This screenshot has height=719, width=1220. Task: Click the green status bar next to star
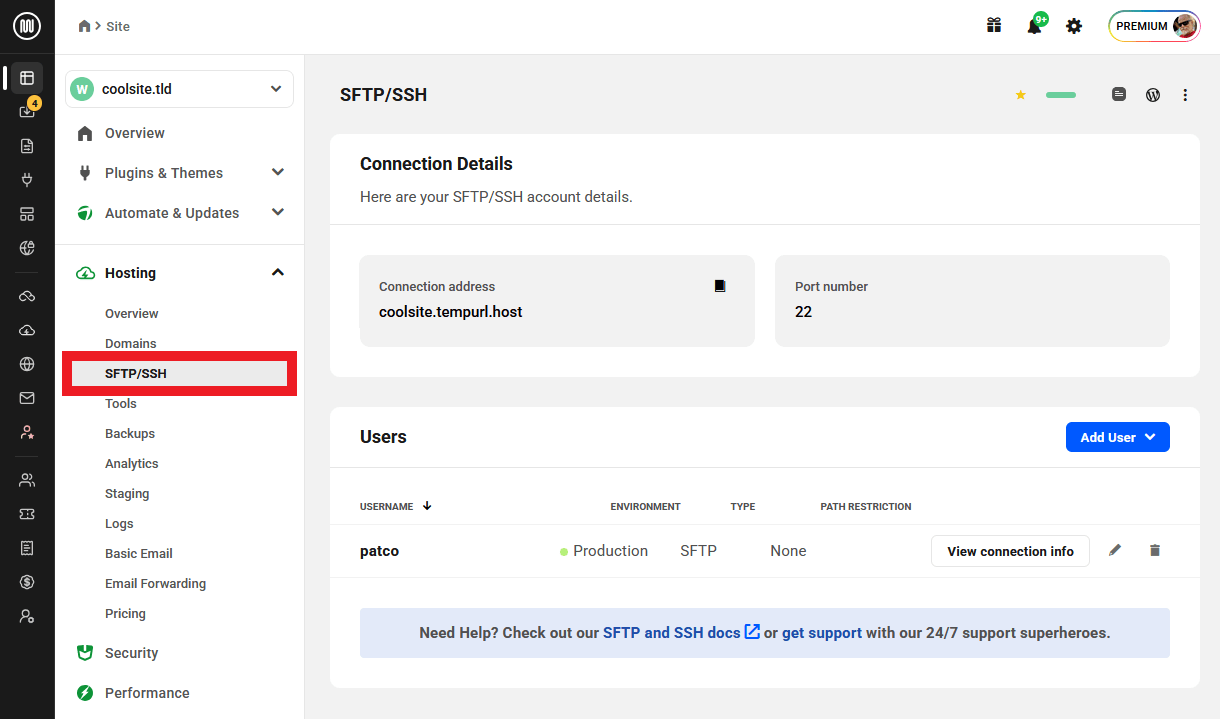1061,95
